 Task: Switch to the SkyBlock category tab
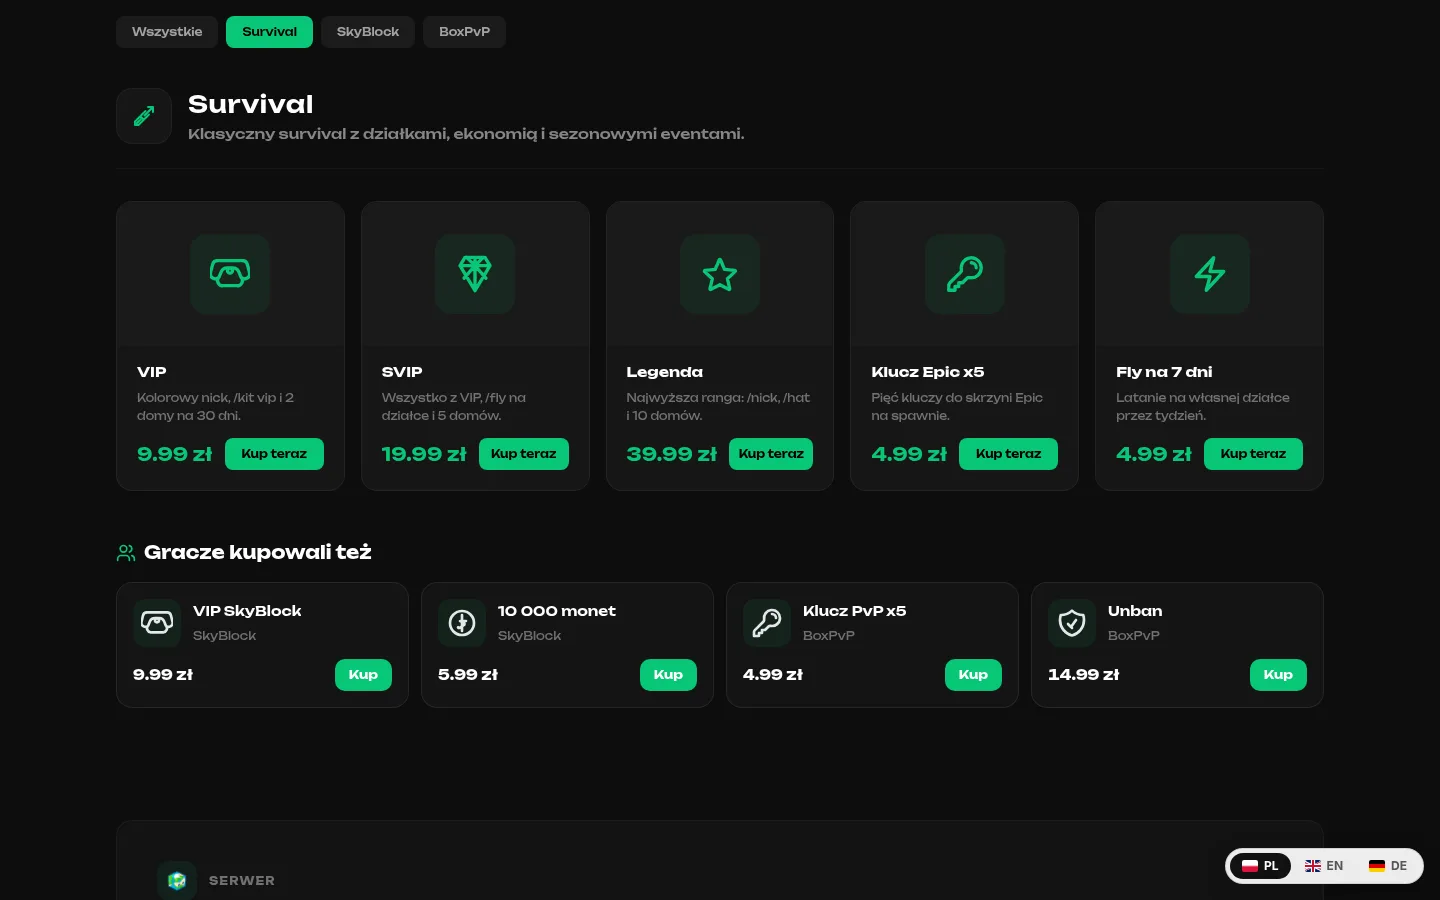[x=368, y=32]
